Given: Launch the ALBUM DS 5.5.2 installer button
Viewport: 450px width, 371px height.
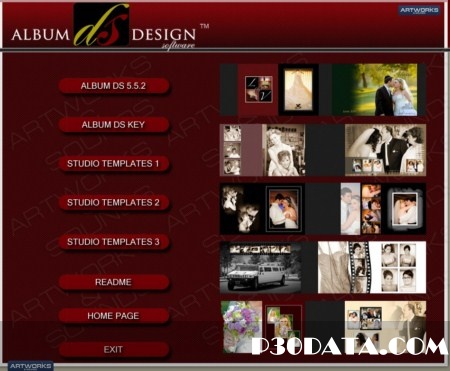Looking at the screenshot, I should [x=113, y=86].
